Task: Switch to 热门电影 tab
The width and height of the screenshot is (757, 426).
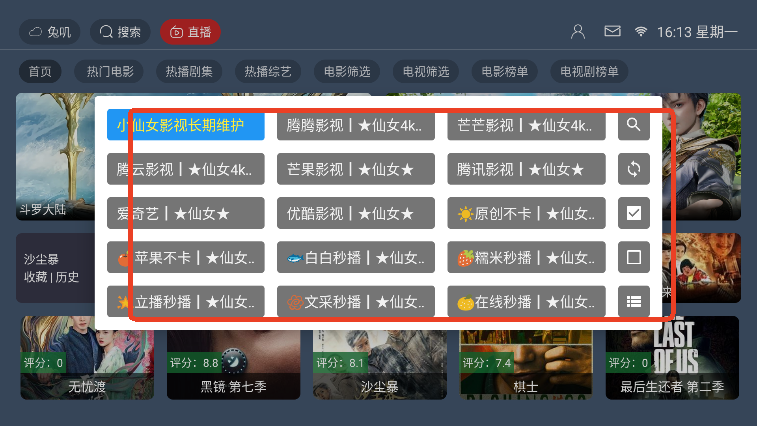Action: pyautogui.click(x=110, y=71)
